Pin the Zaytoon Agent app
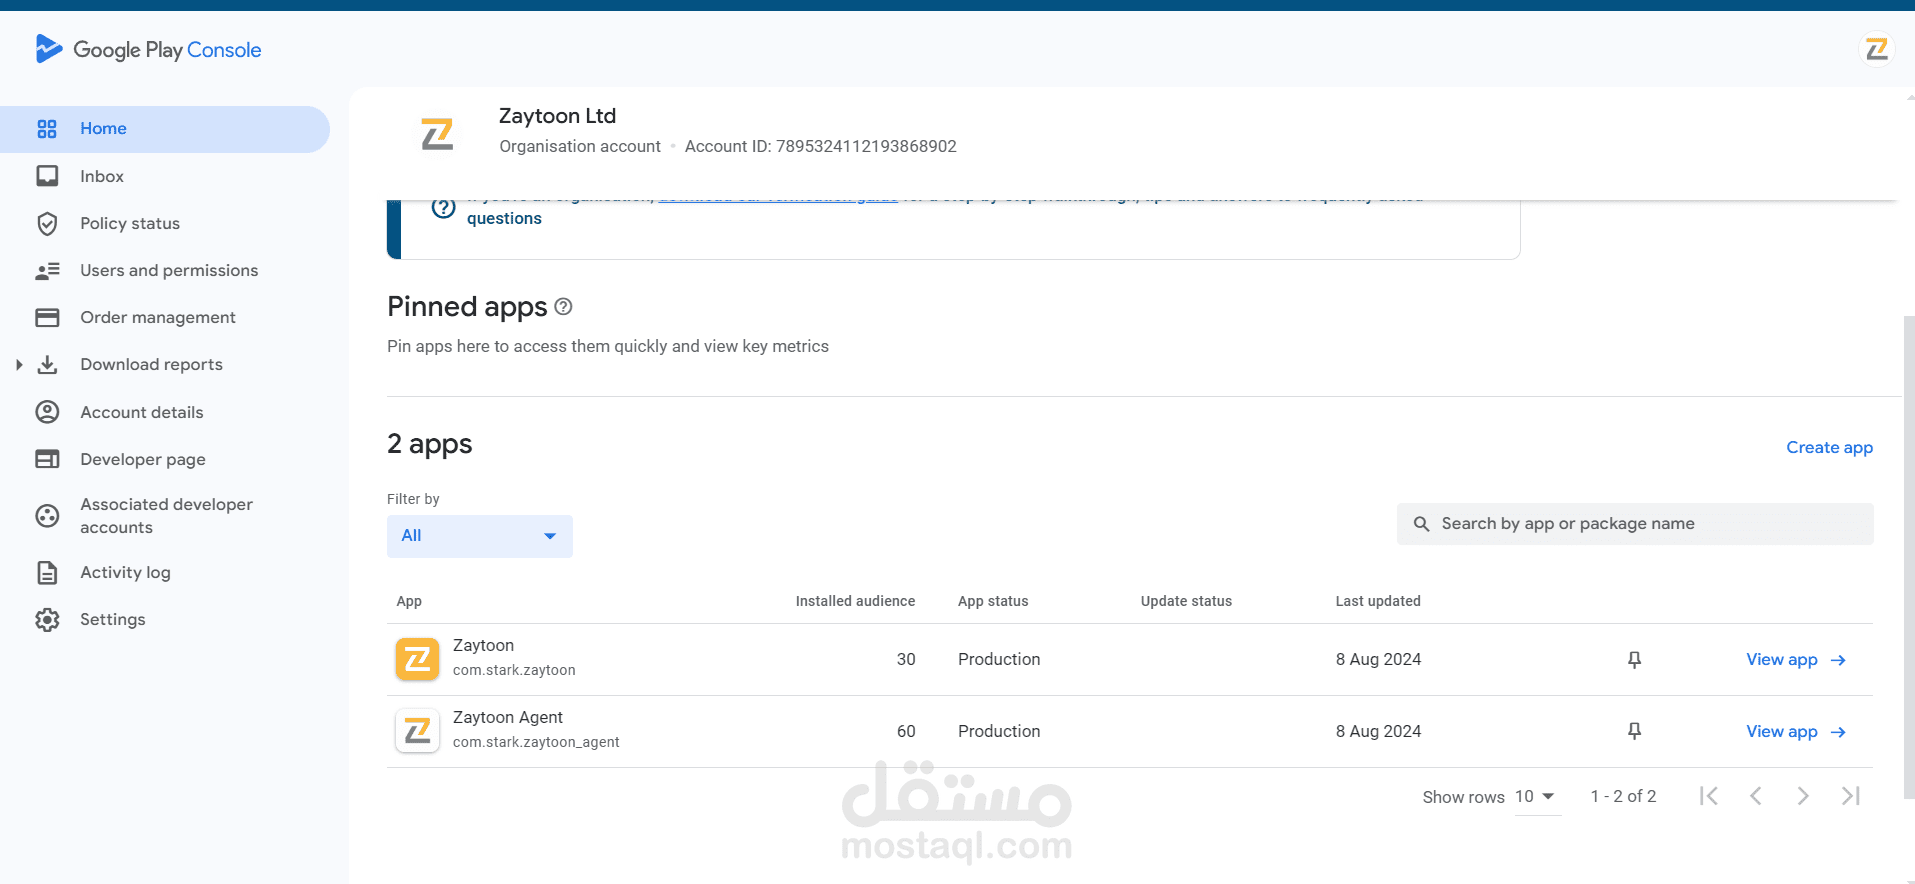1915x884 pixels. click(1634, 732)
